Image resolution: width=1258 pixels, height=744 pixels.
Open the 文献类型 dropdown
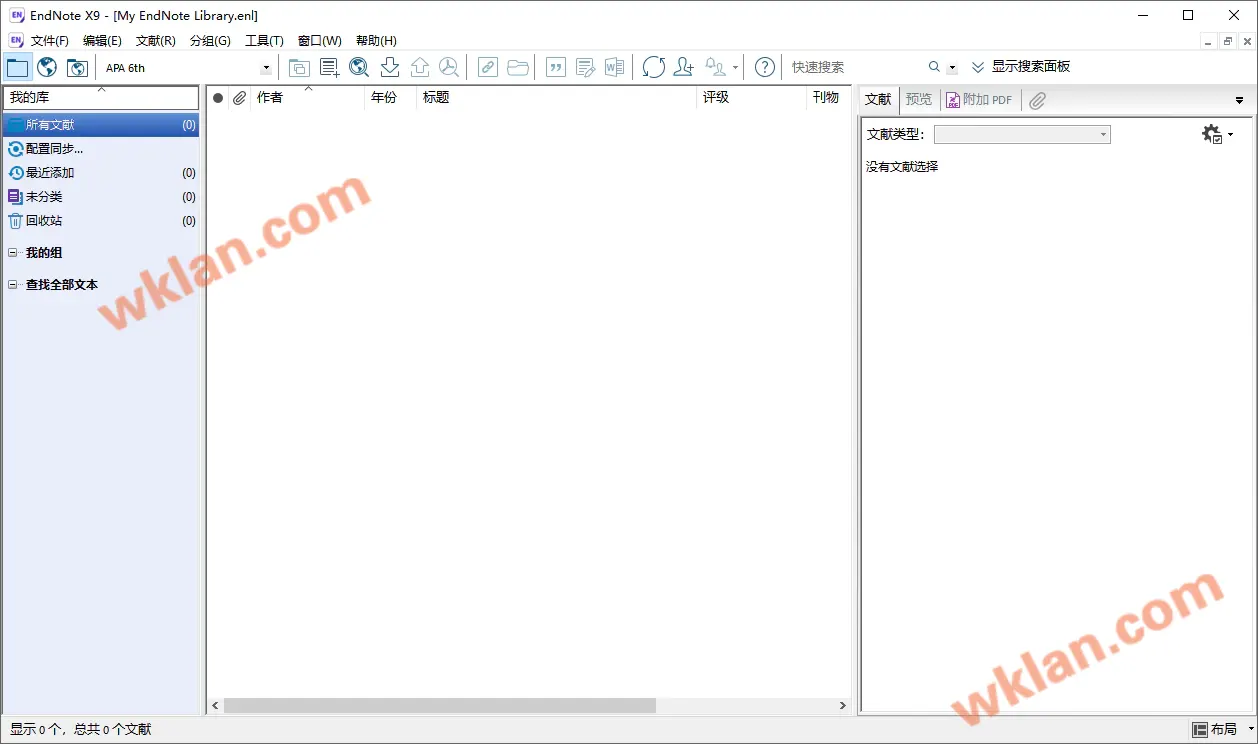click(x=1022, y=134)
